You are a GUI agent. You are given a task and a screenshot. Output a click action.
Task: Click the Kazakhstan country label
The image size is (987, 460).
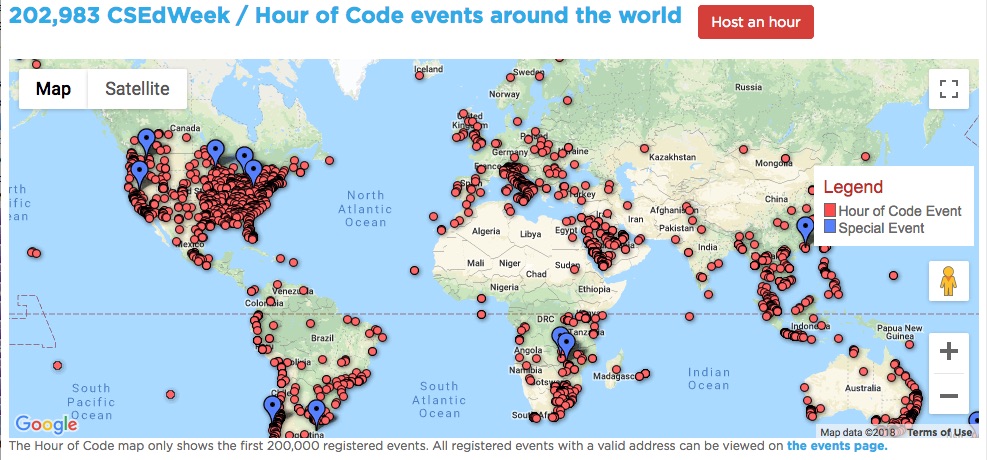[x=673, y=156]
